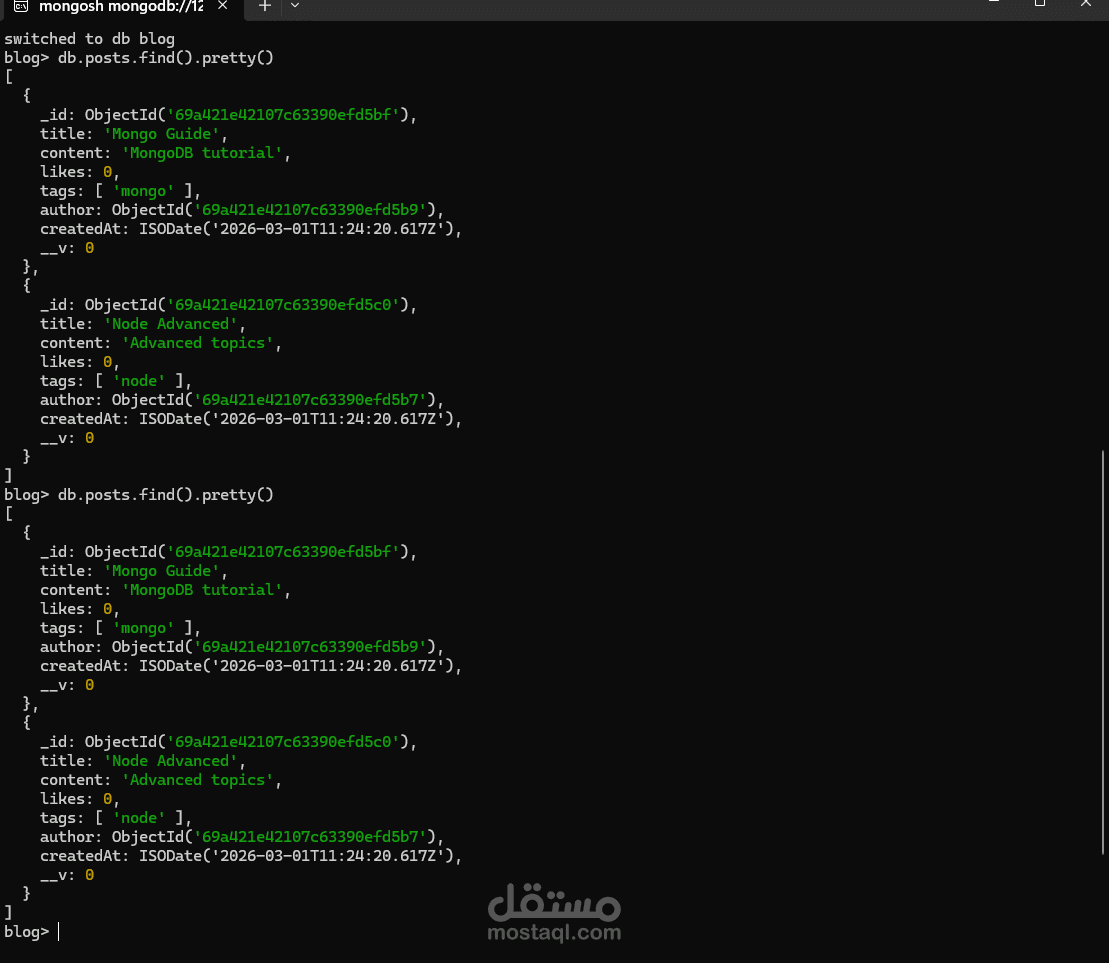
Task: Click the __v field value
Action: (88, 247)
